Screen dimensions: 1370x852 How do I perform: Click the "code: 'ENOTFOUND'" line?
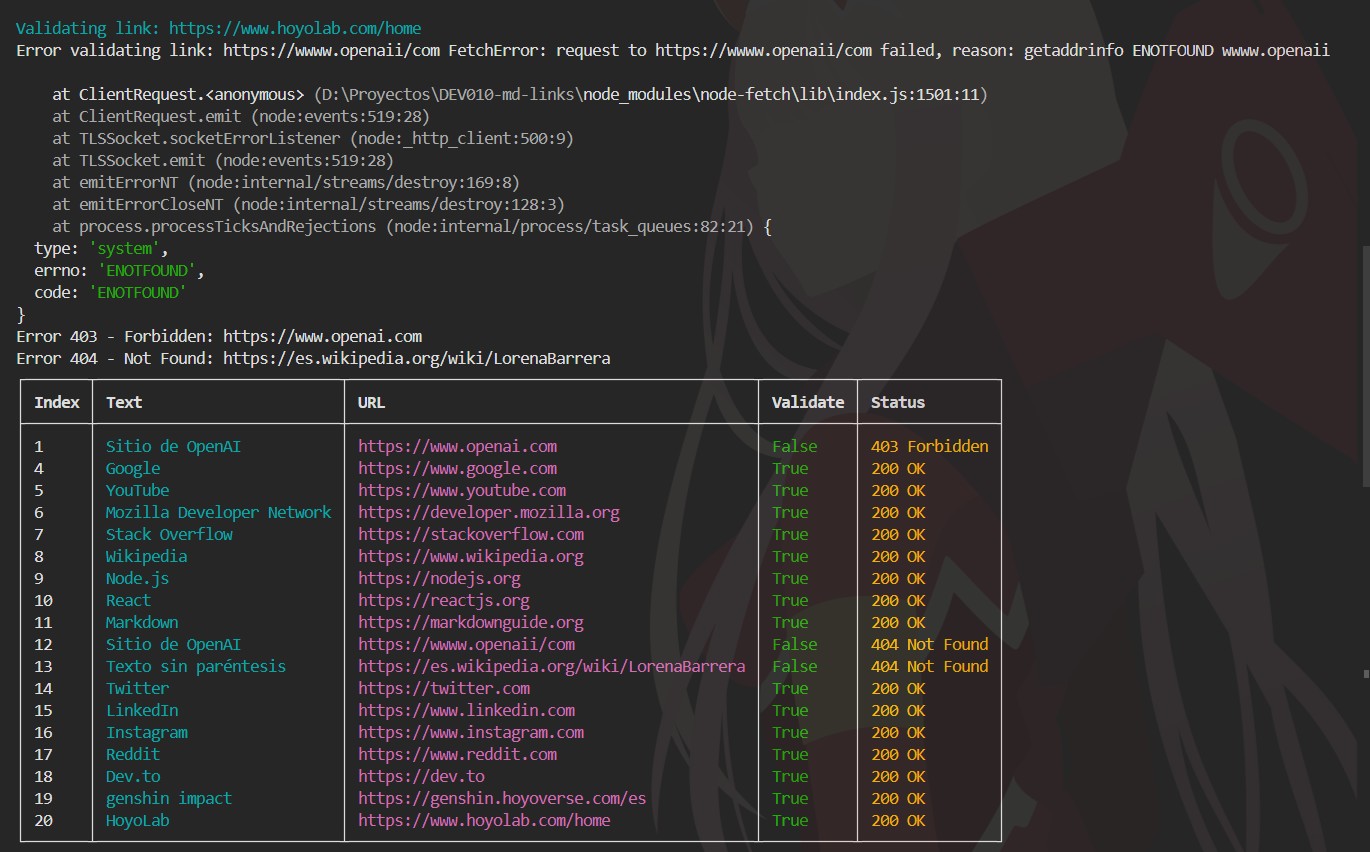click(x=111, y=292)
